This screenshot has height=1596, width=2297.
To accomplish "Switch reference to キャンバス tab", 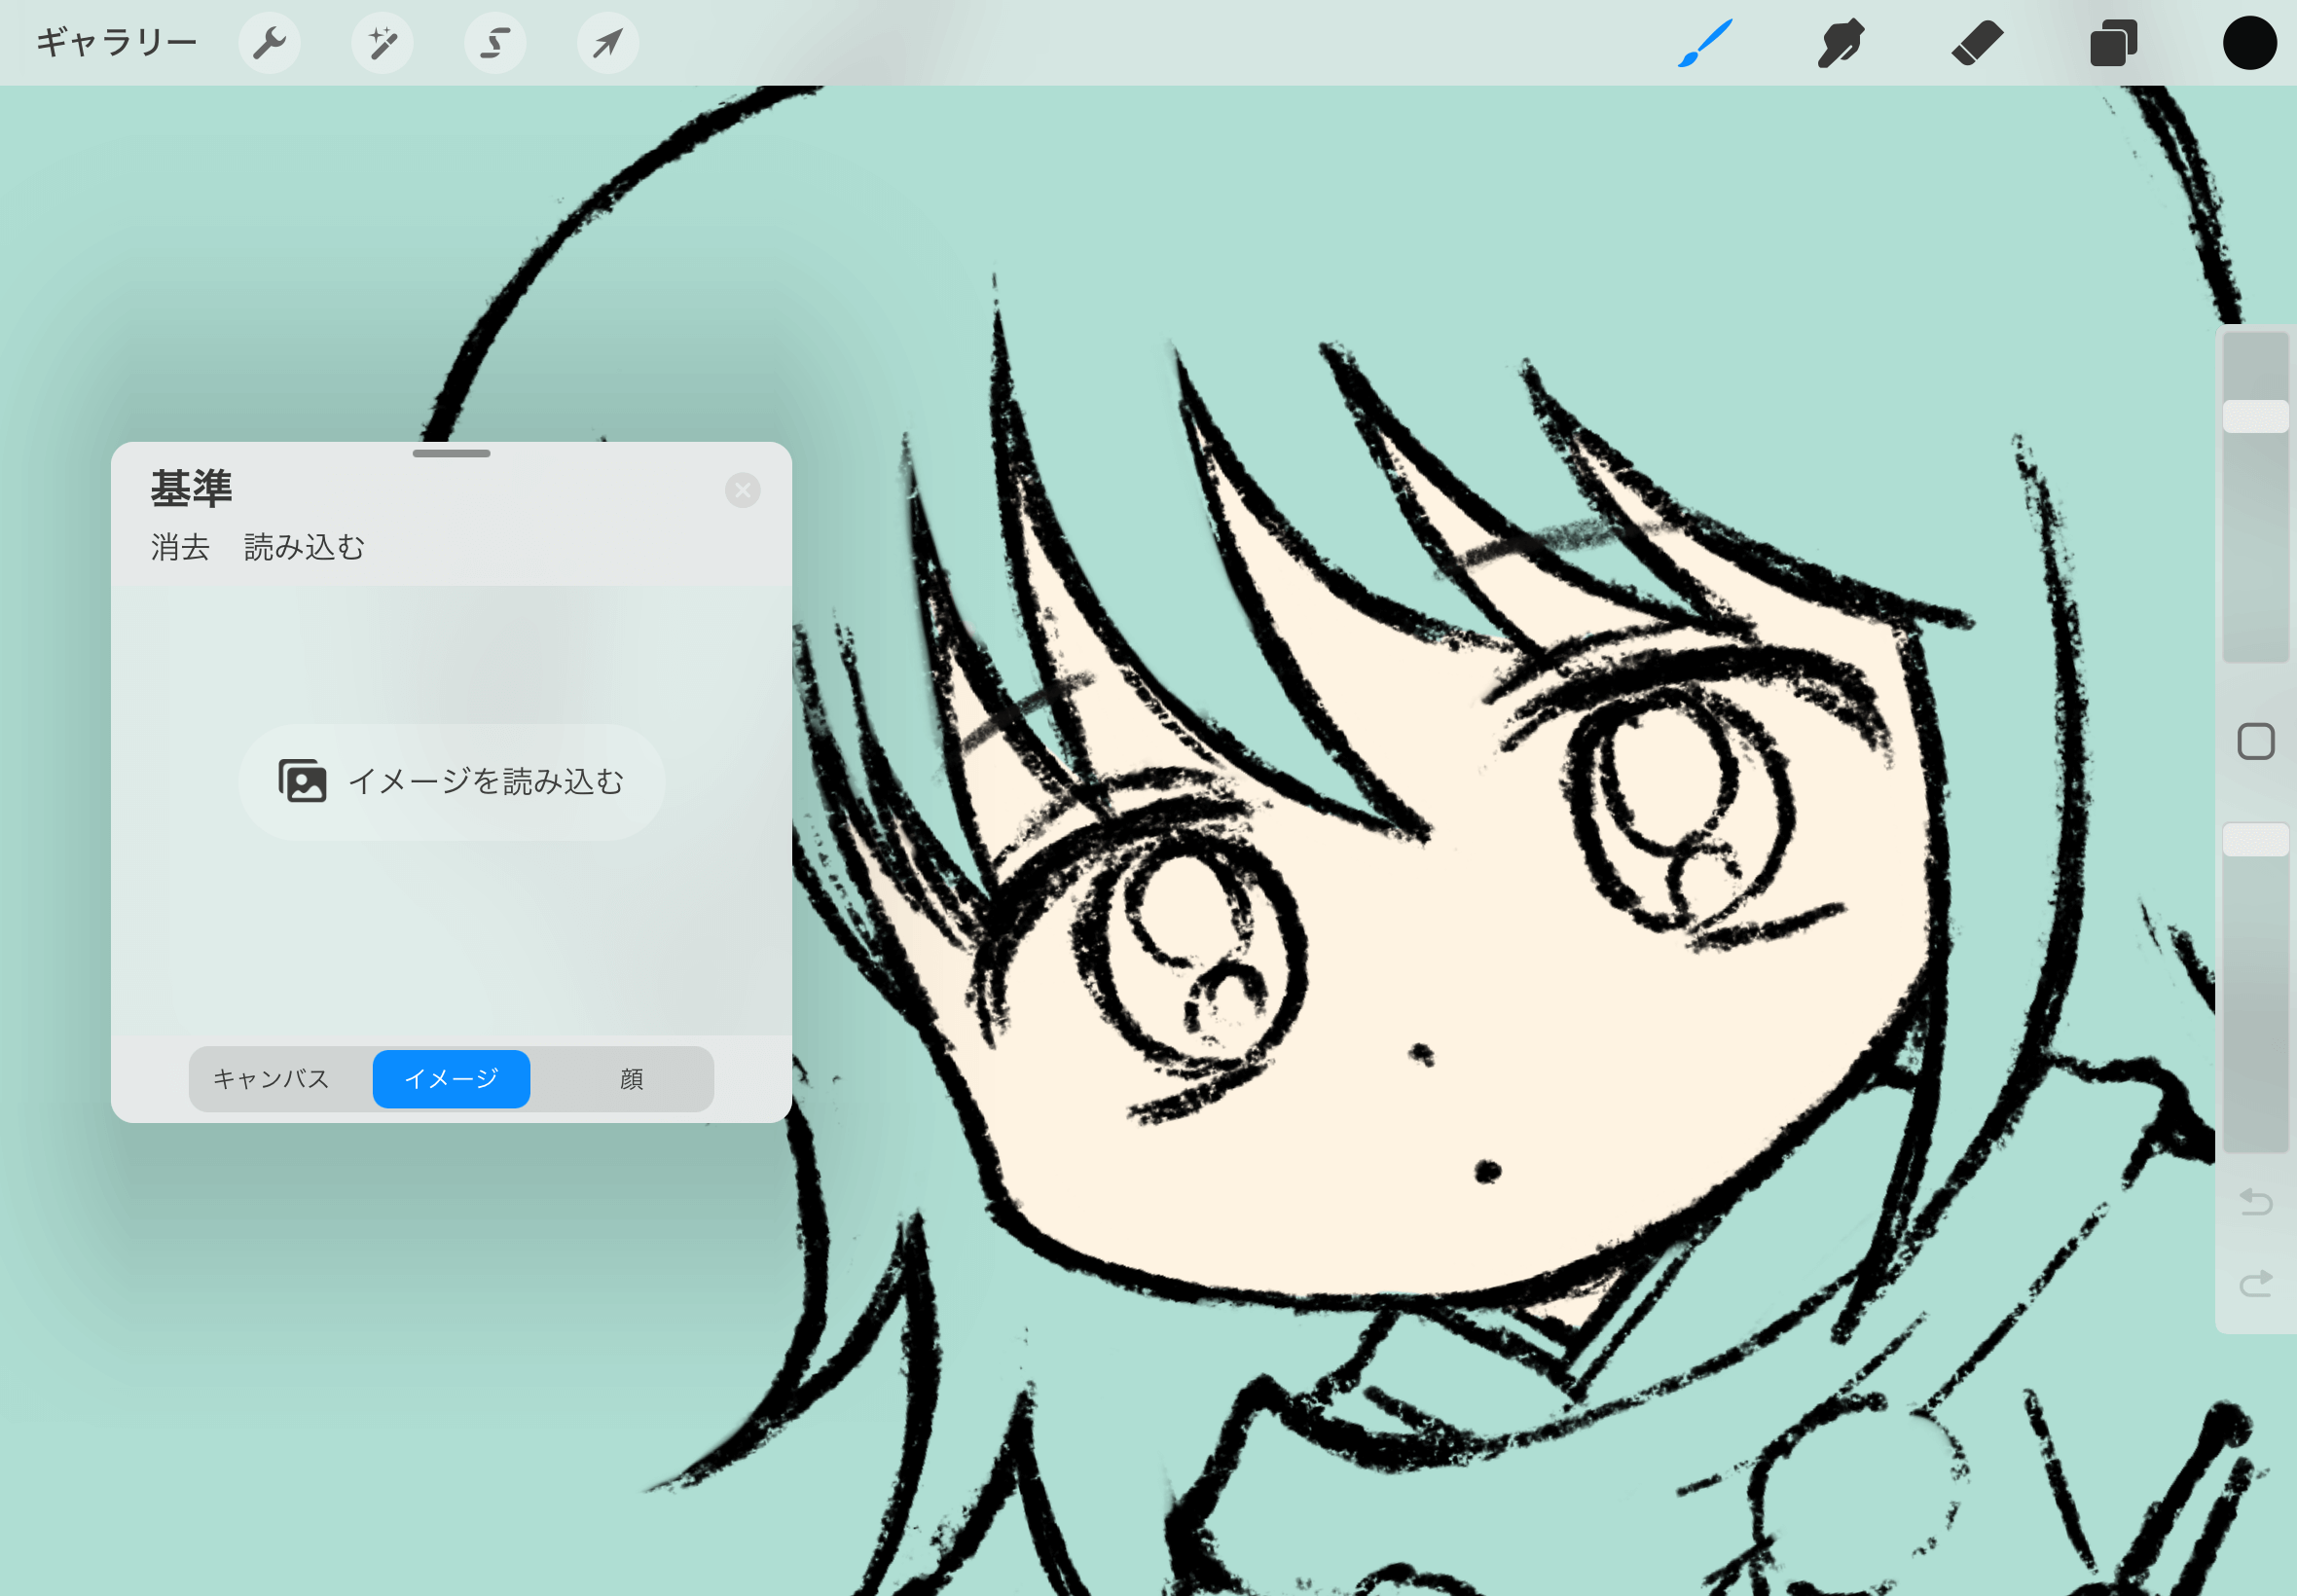I will [271, 1079].
